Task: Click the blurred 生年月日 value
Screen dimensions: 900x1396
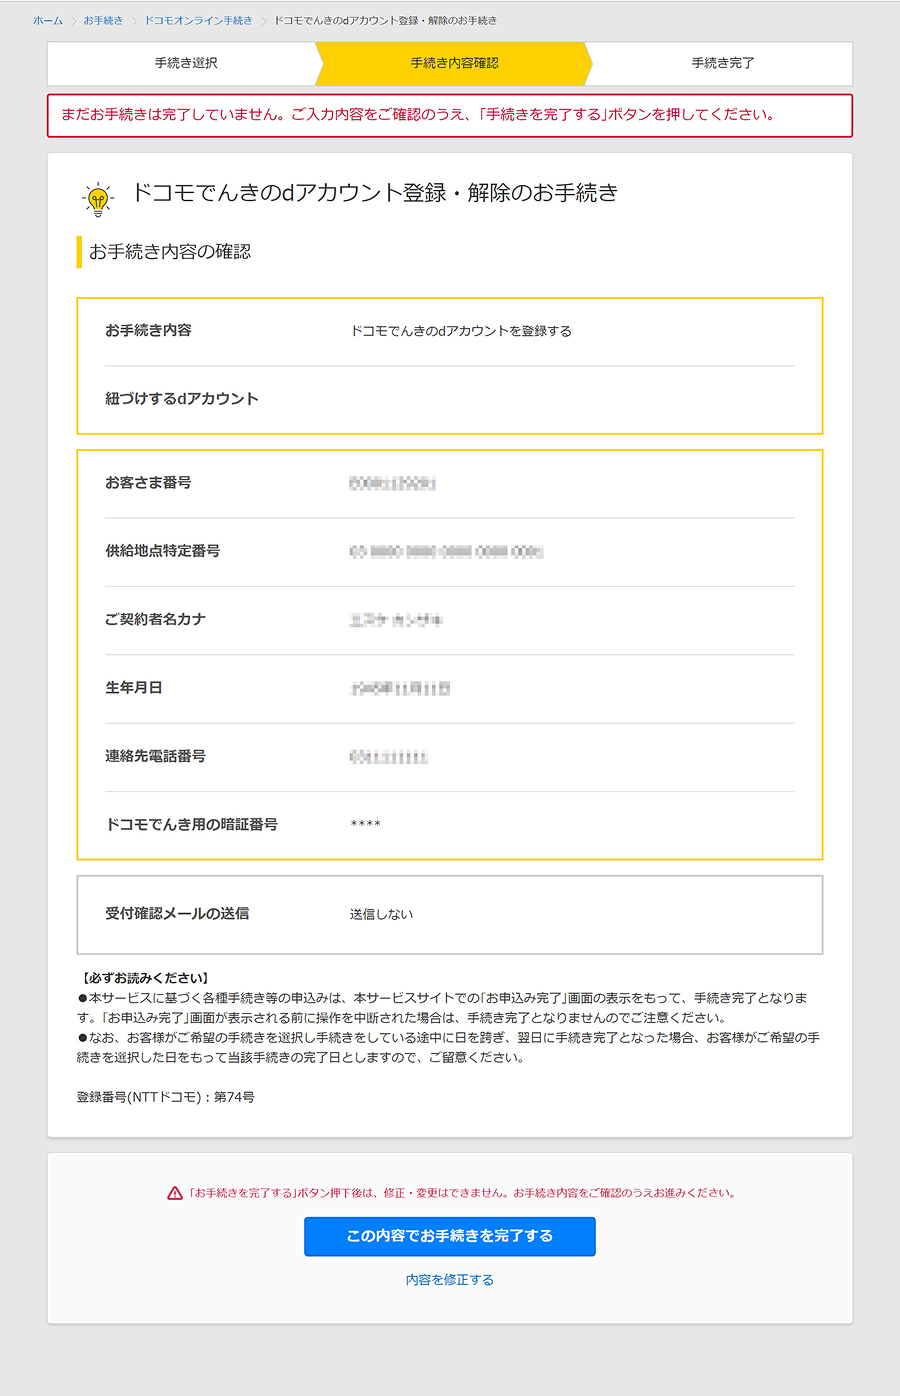Action: tap(400, 689)
